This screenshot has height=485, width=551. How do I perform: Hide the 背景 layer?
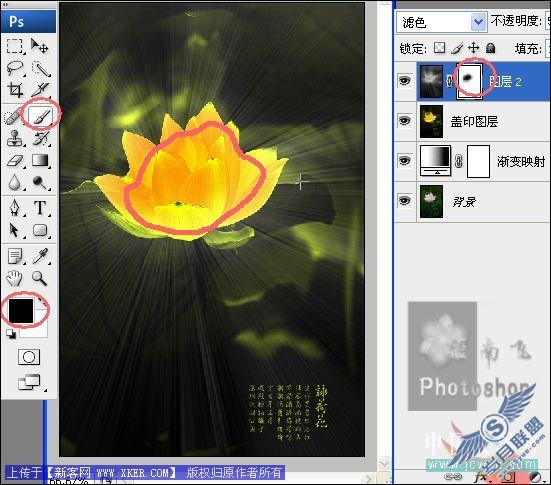[404, 200]
